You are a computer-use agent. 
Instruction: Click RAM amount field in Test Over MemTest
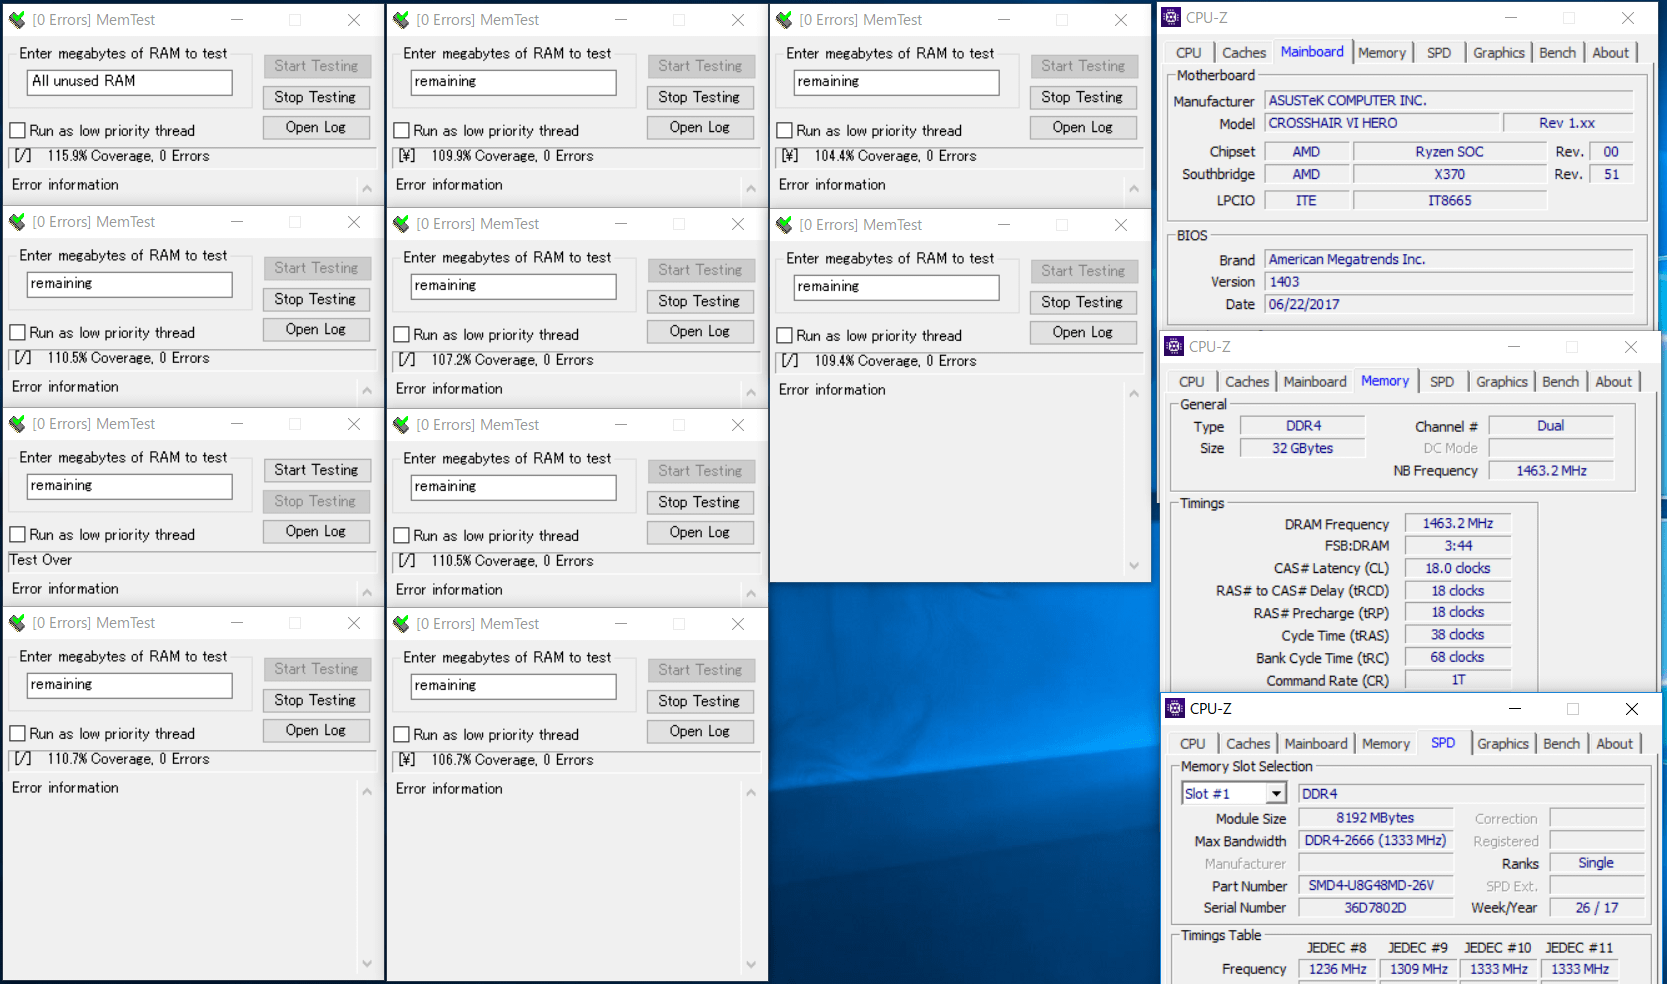(129, 486)
